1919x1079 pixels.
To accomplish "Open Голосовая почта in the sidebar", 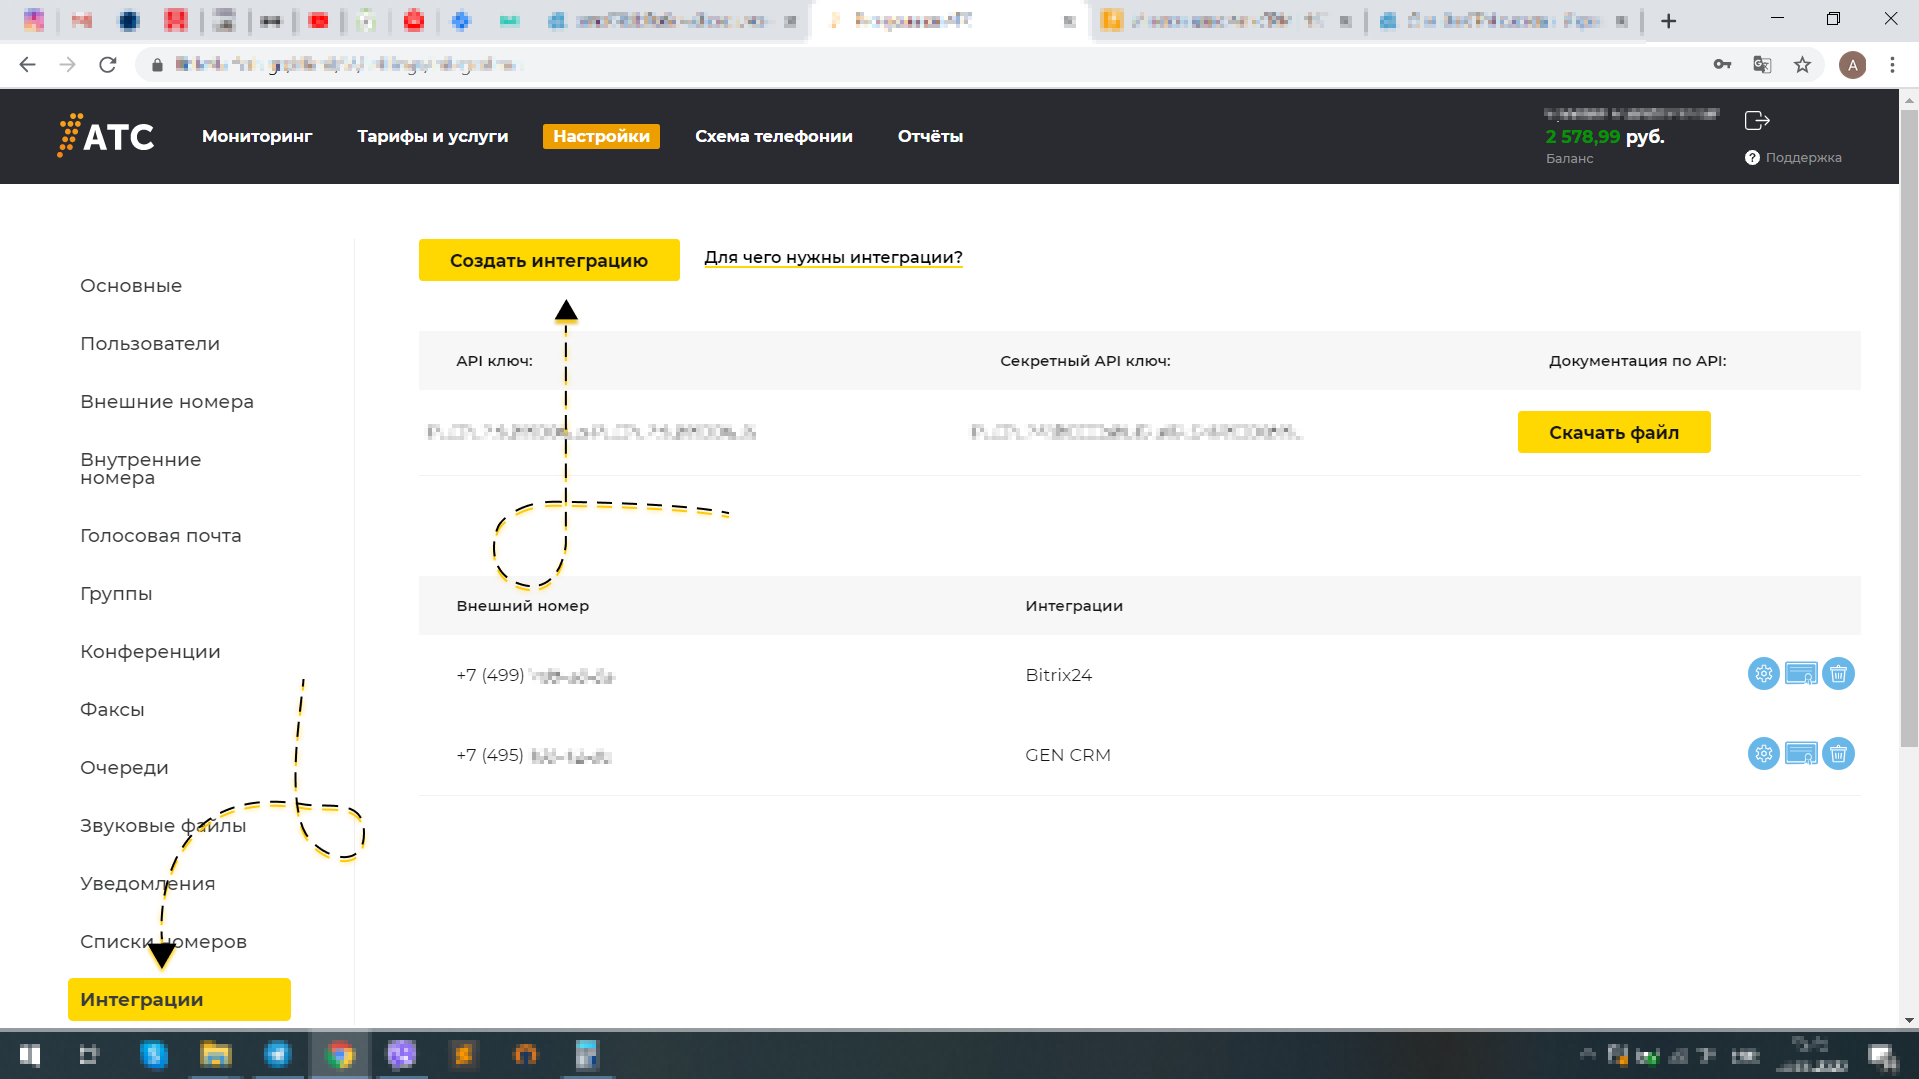I will pos(161,536).
